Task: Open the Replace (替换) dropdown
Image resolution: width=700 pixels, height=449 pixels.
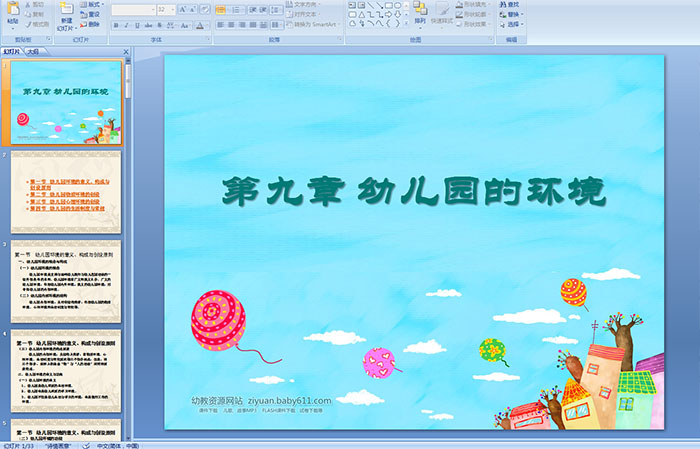Action: point(512,14)
